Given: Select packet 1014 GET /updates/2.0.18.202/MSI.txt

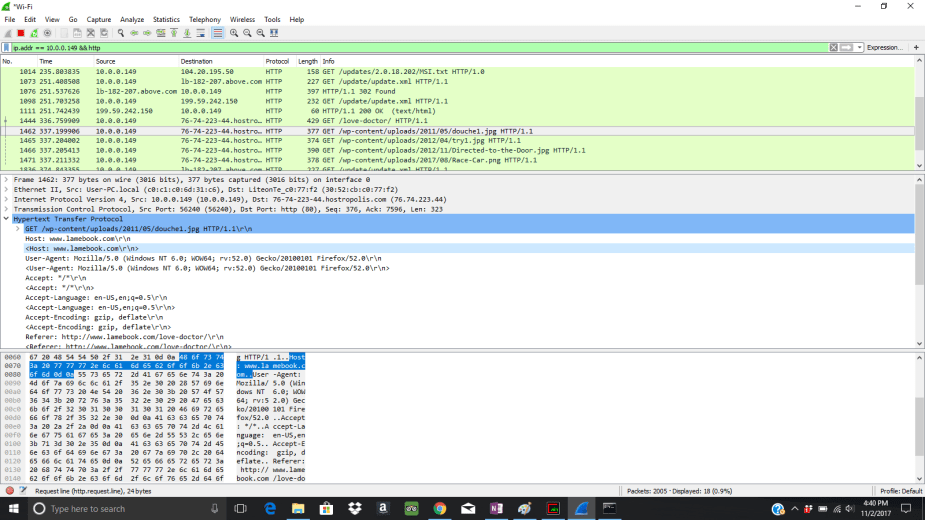Looking at the screenshot, I should pos(458,71).
